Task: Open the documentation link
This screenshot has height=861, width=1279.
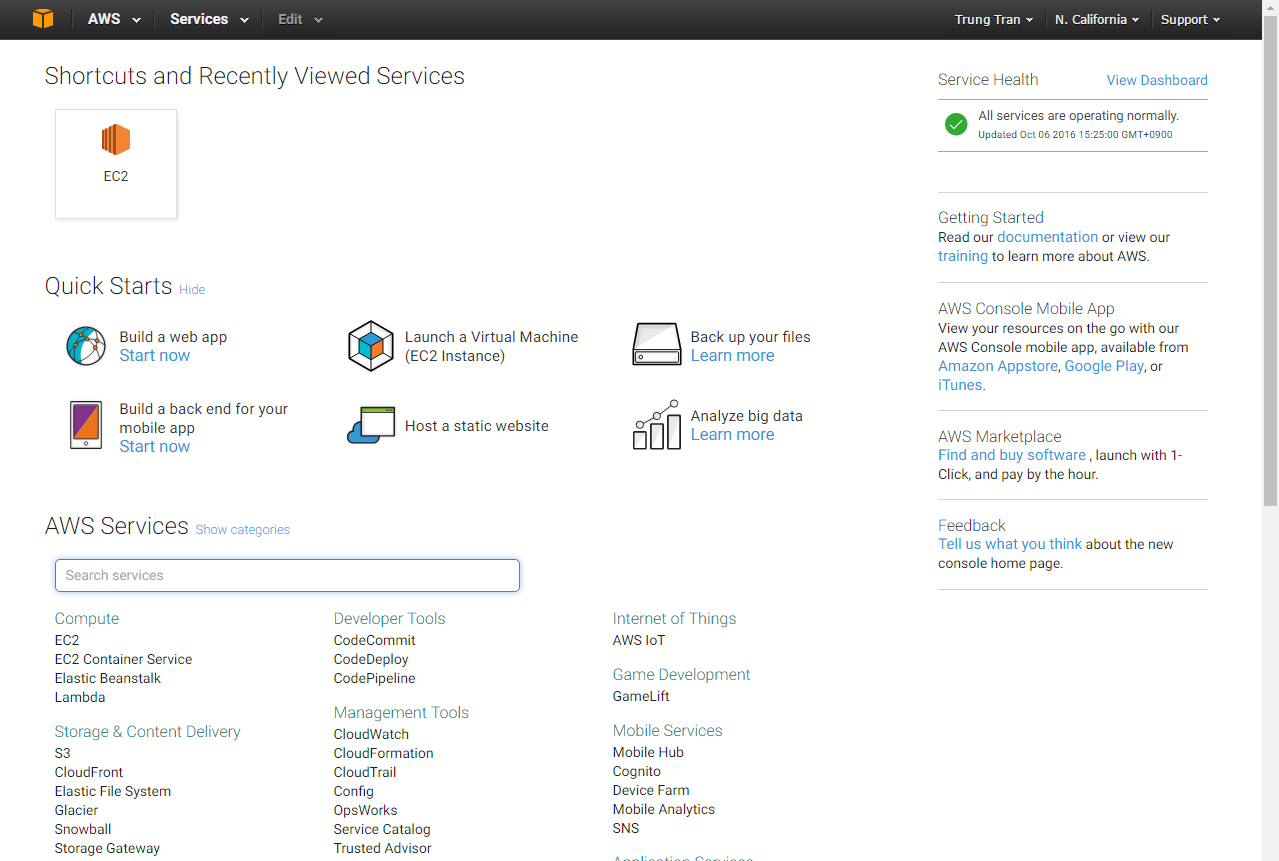Action: [x=1047, y=237]
